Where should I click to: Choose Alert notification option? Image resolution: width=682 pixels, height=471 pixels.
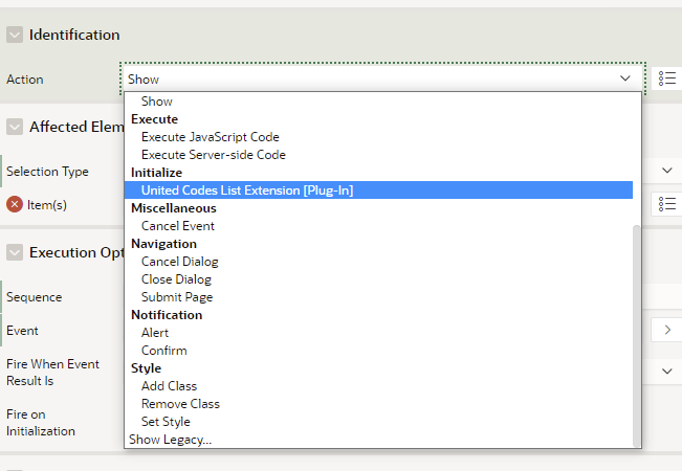378,333
